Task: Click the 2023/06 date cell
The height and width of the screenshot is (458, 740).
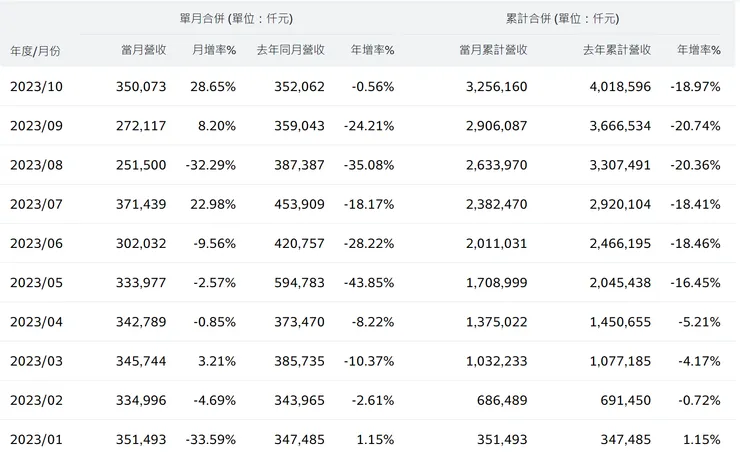Action: 36,243
